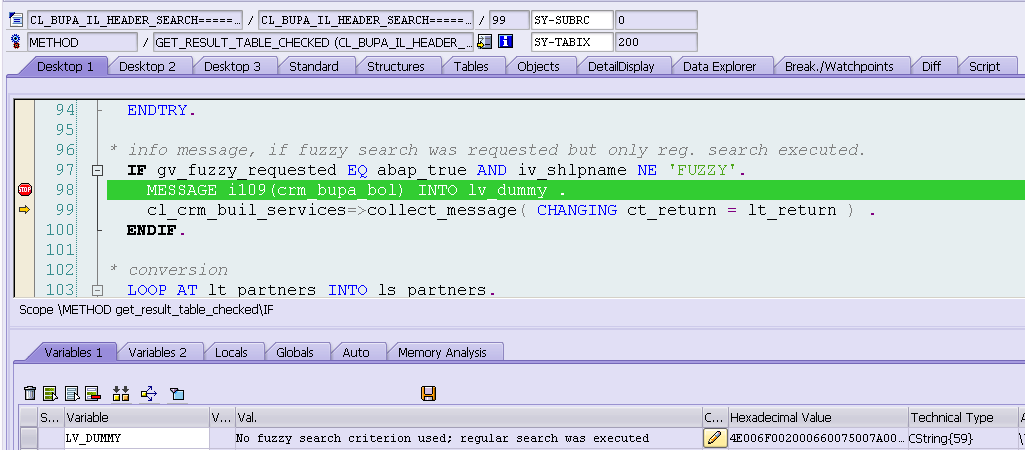Open the Diff tab
The image size is (1025, 450).
pos(931,66)
